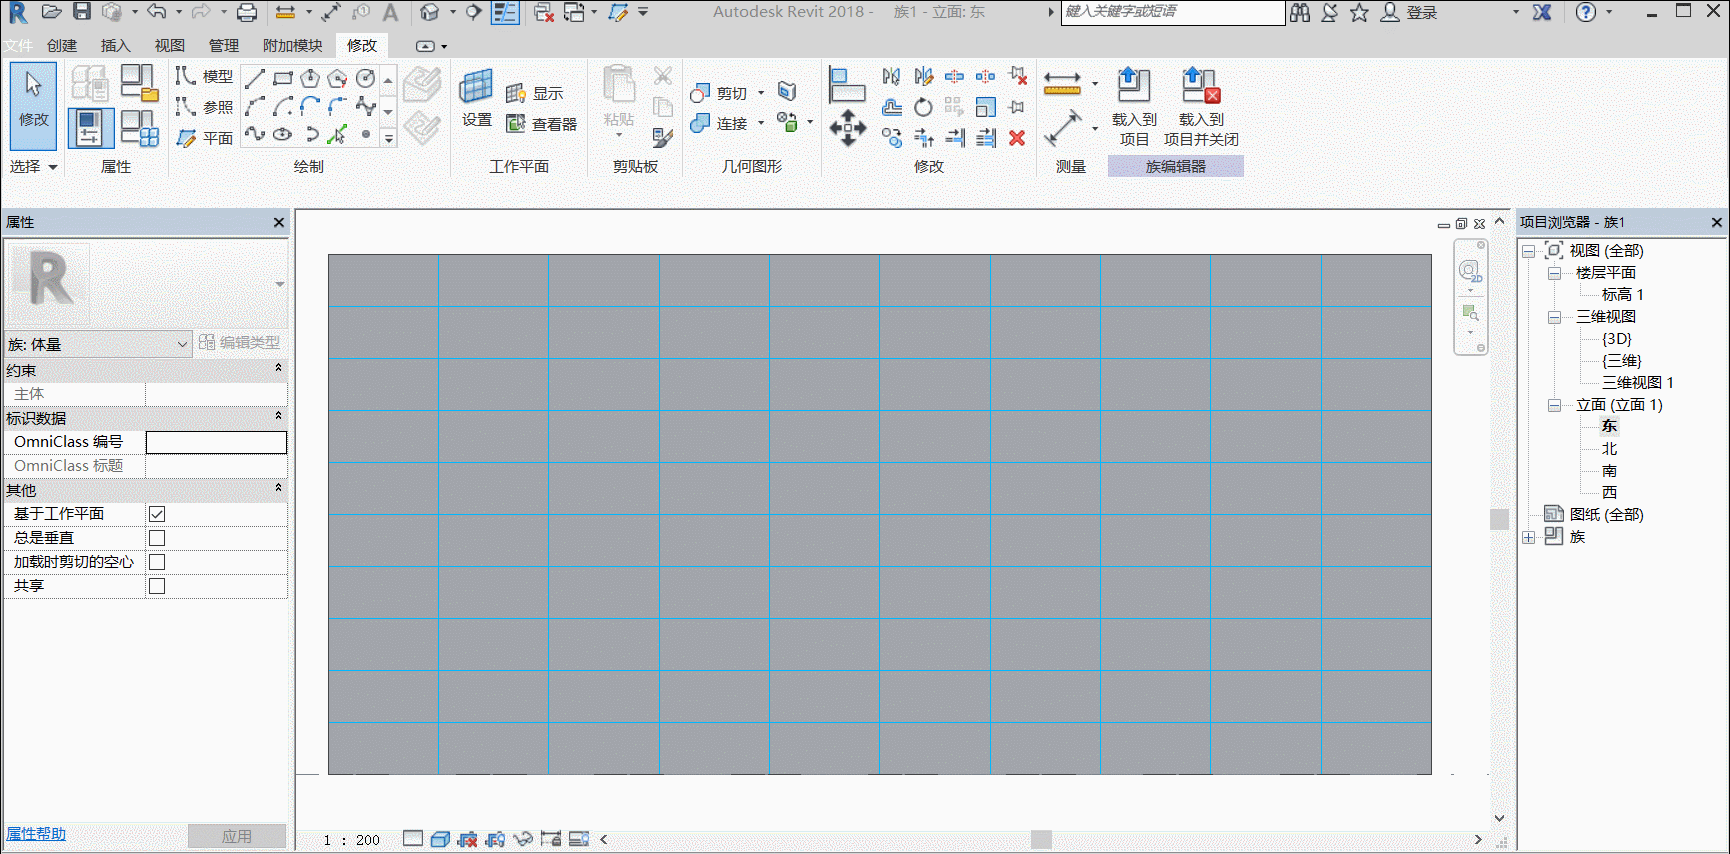
Task: Collapse the 约束 properties section
Action: pos(278,369)
